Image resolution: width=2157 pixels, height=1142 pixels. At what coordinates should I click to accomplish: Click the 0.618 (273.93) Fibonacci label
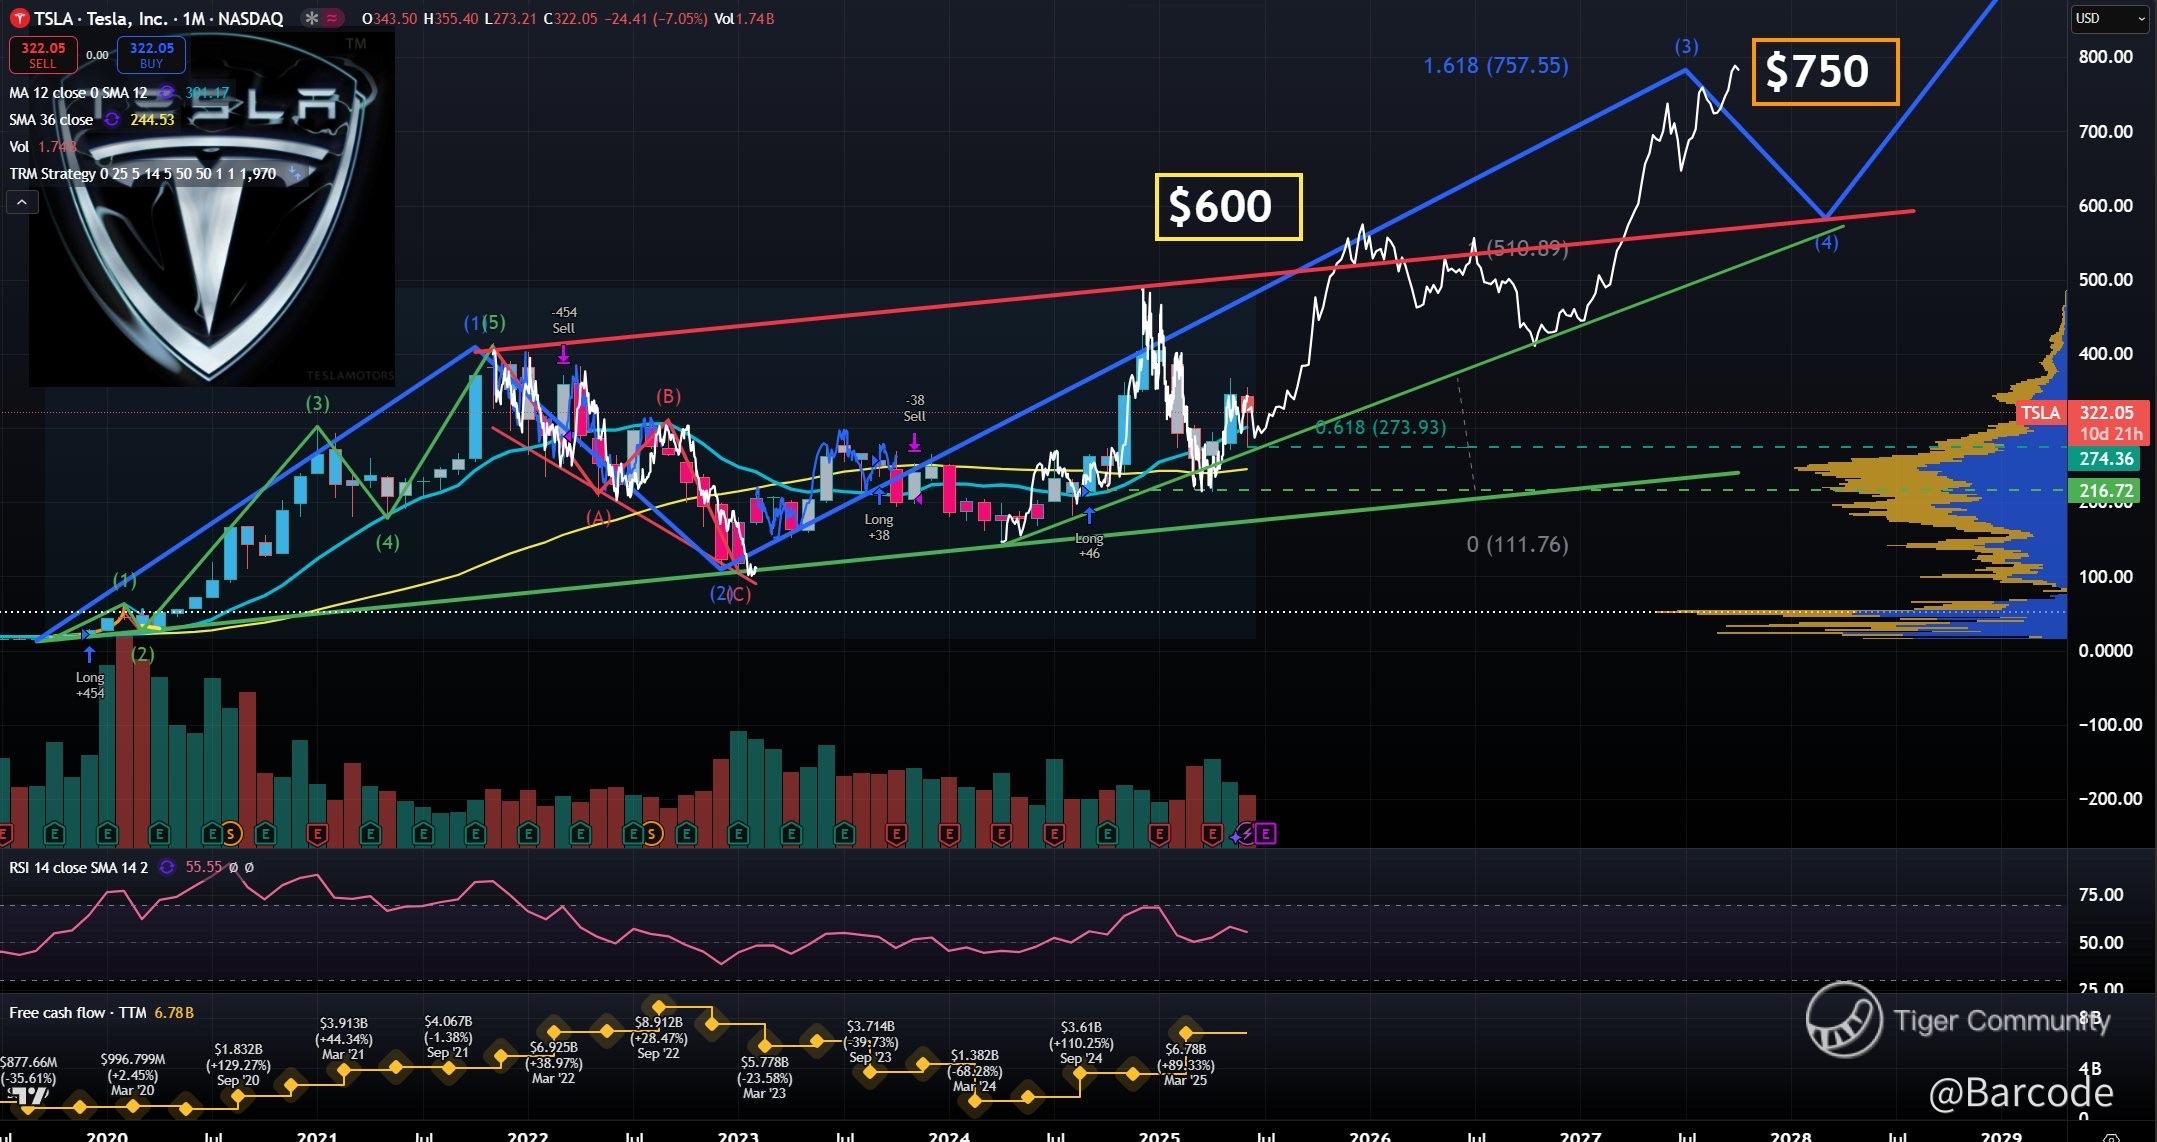[1380, 427]
